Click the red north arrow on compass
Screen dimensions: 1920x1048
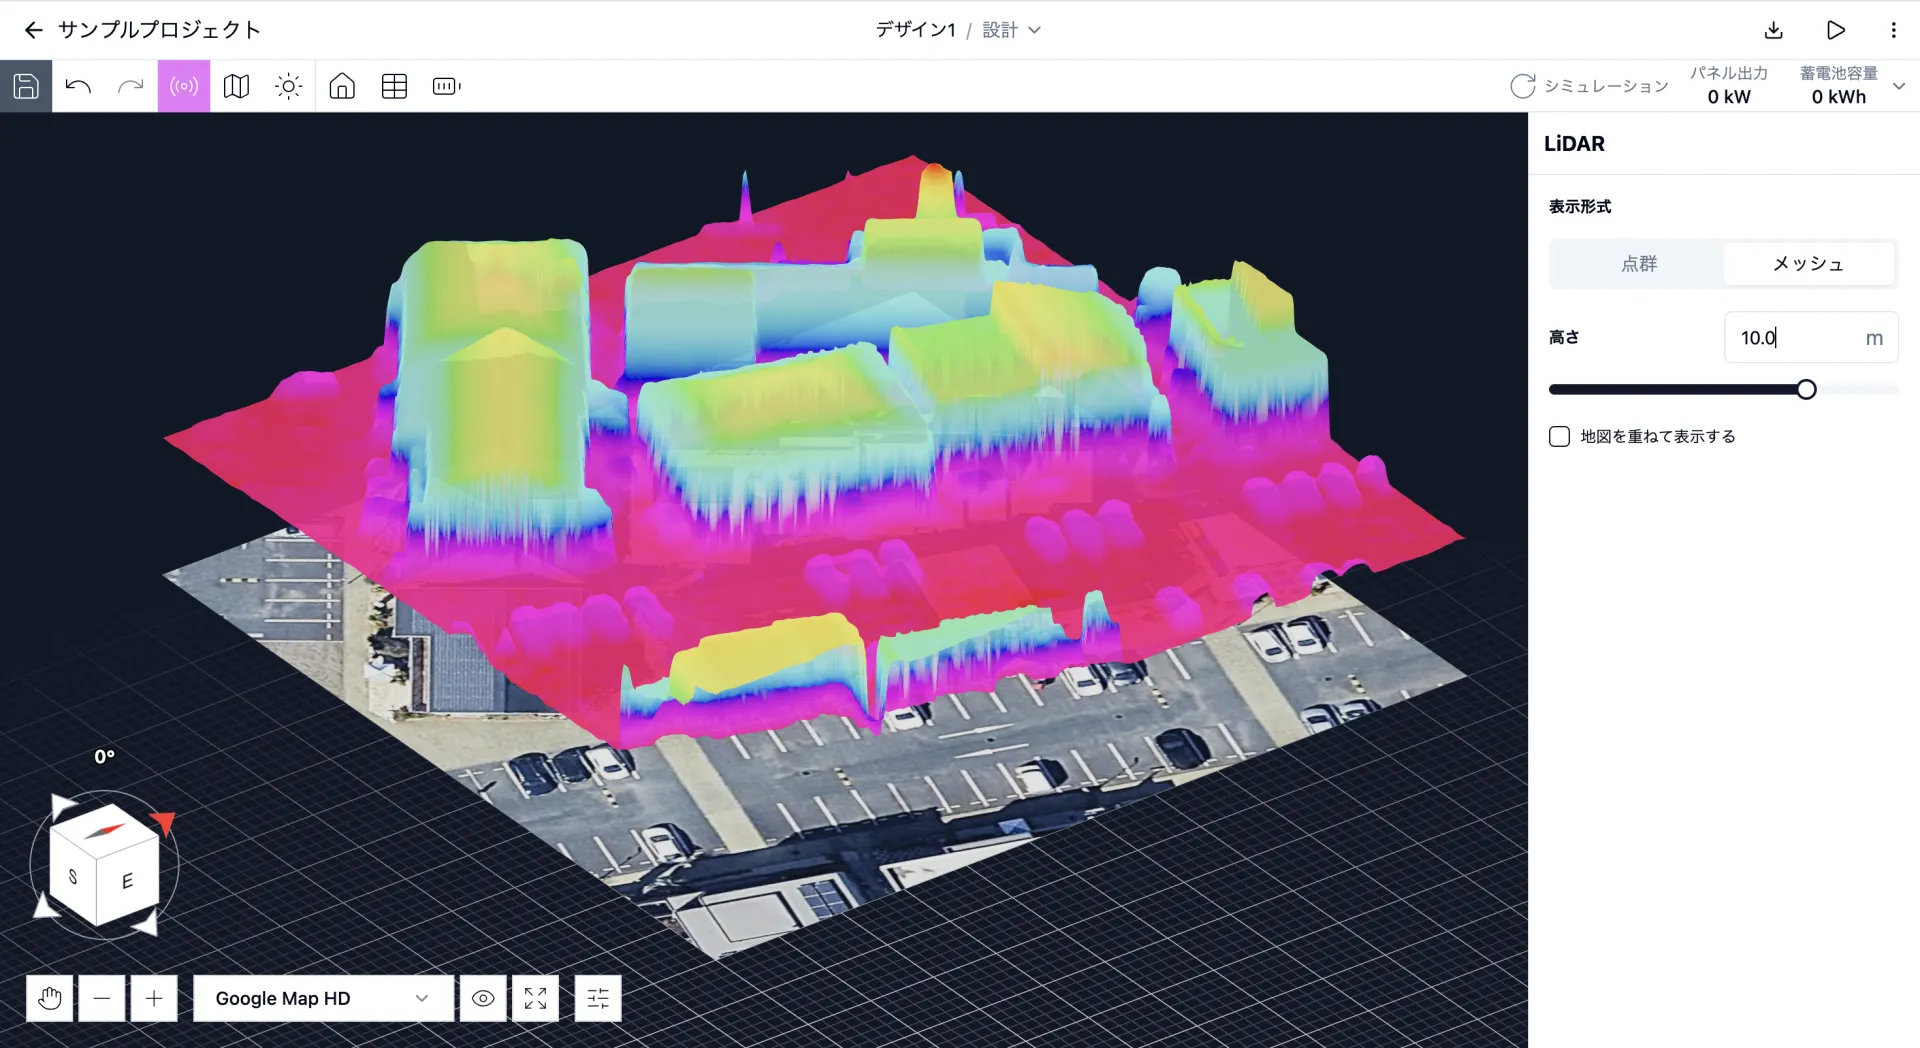163,823
